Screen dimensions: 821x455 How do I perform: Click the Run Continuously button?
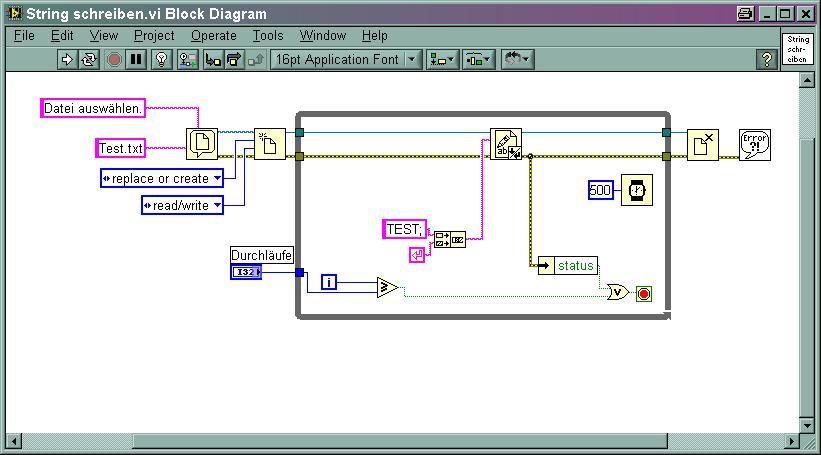click(88, 60)
